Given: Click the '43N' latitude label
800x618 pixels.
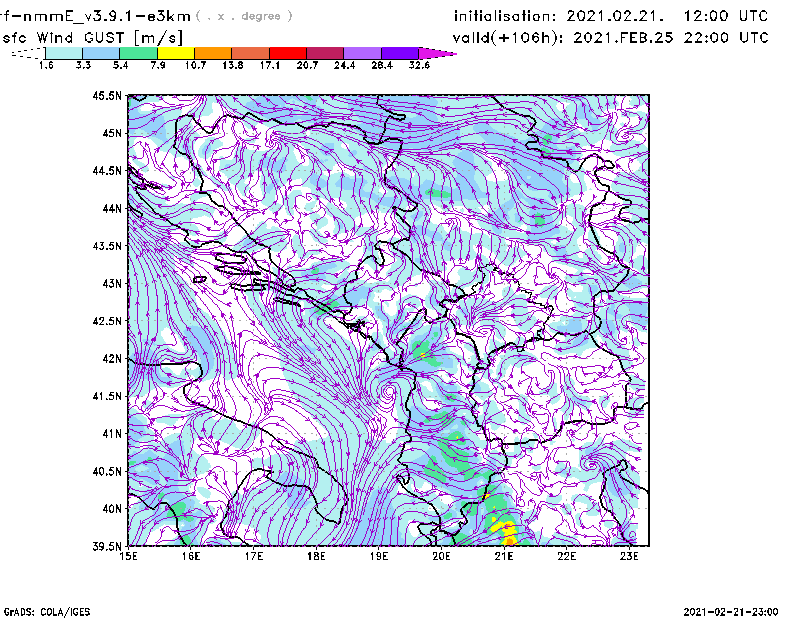Looking at the screenshot, I should (x=112, y=283).
